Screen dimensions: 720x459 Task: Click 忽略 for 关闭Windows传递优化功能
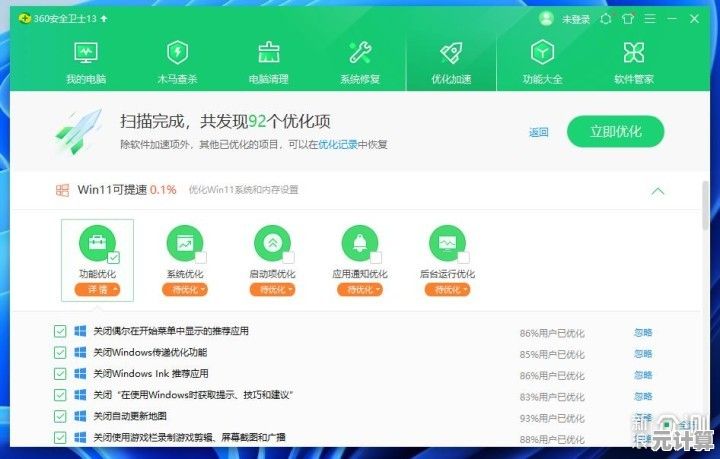click(643, 353)
